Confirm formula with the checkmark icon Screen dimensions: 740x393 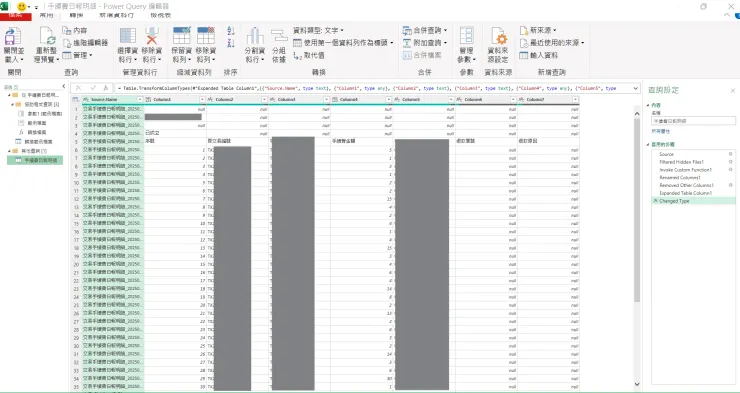(x=93, y=88)
